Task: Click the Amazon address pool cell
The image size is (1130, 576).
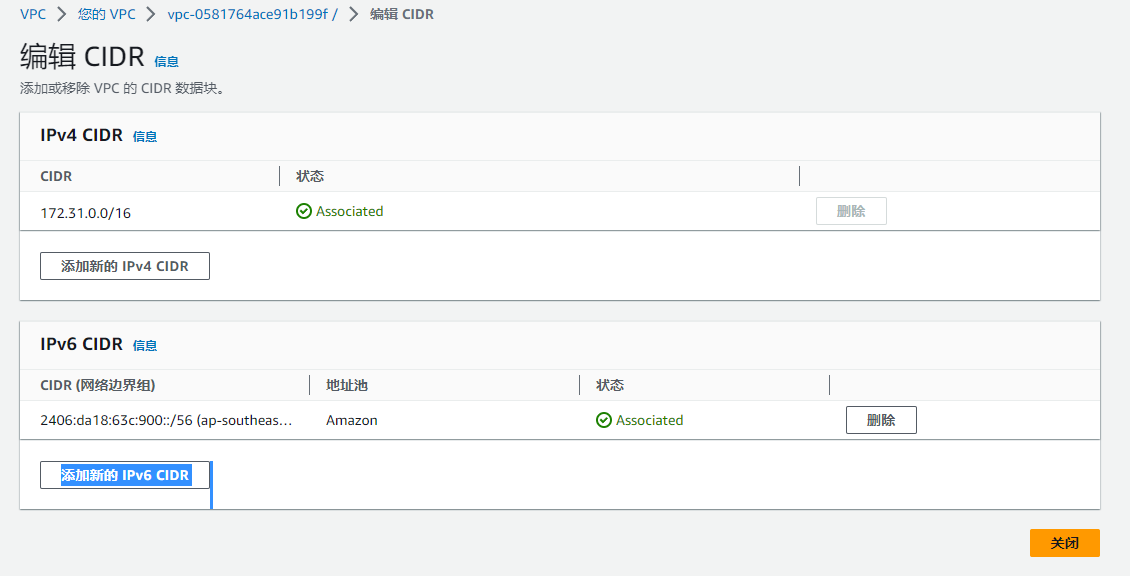Action: tap(352, 421)
